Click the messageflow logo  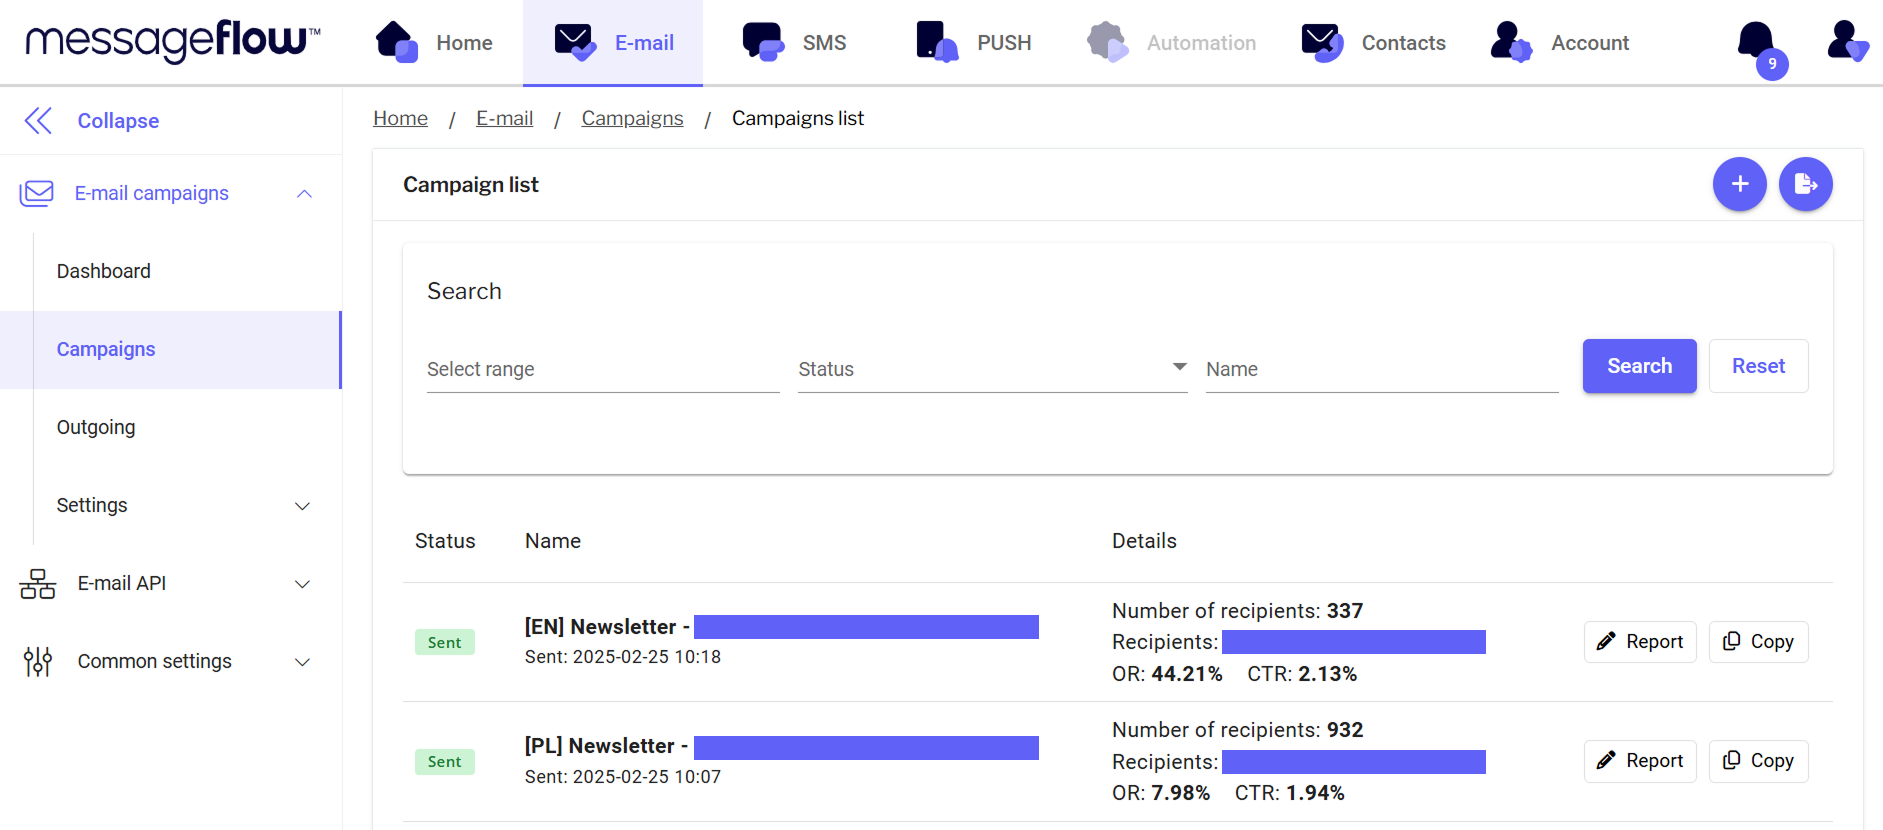click(172, 42)
